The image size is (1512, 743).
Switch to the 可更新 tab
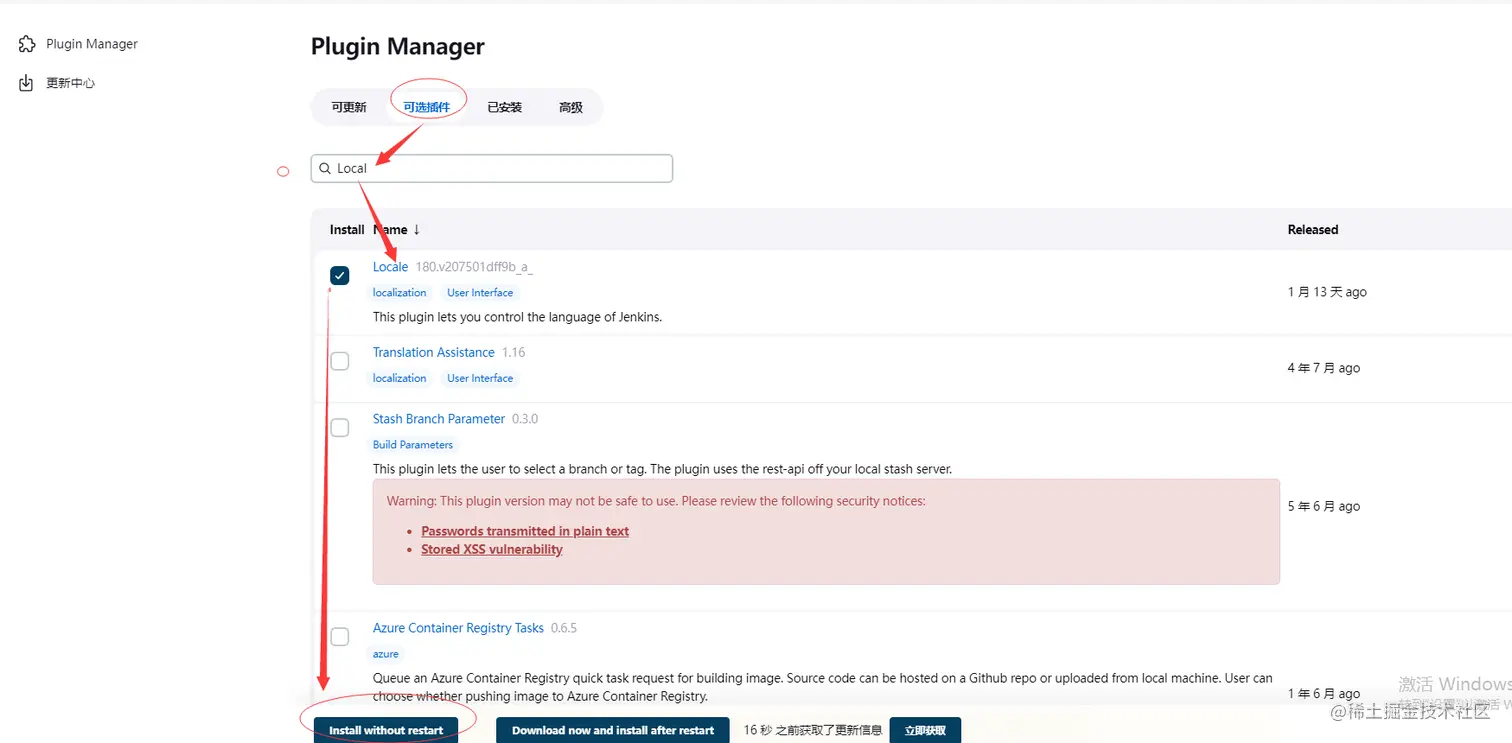pyautogui.click(x=349, y=107)
